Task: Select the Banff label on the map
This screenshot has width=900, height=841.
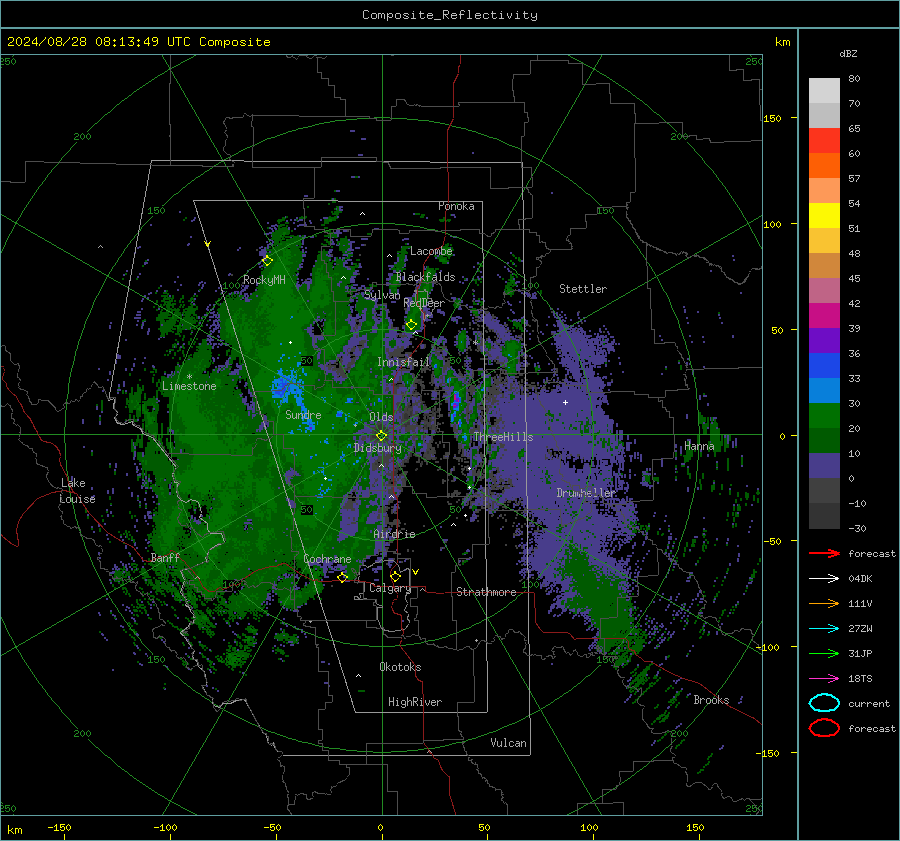Action: (x=165, y=557)
